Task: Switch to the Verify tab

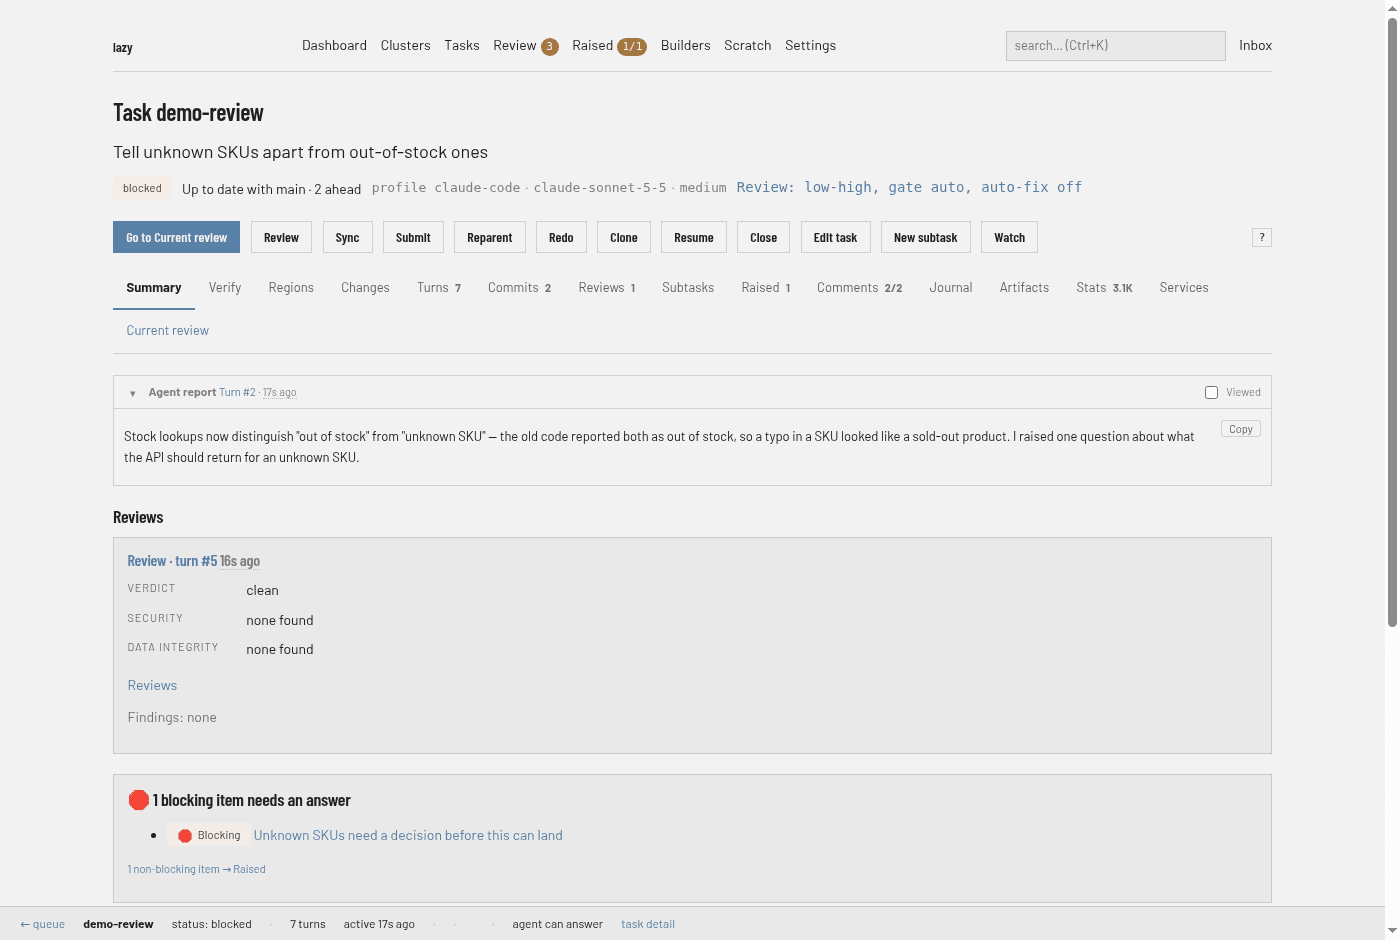Action: click(x=225, y=288)
